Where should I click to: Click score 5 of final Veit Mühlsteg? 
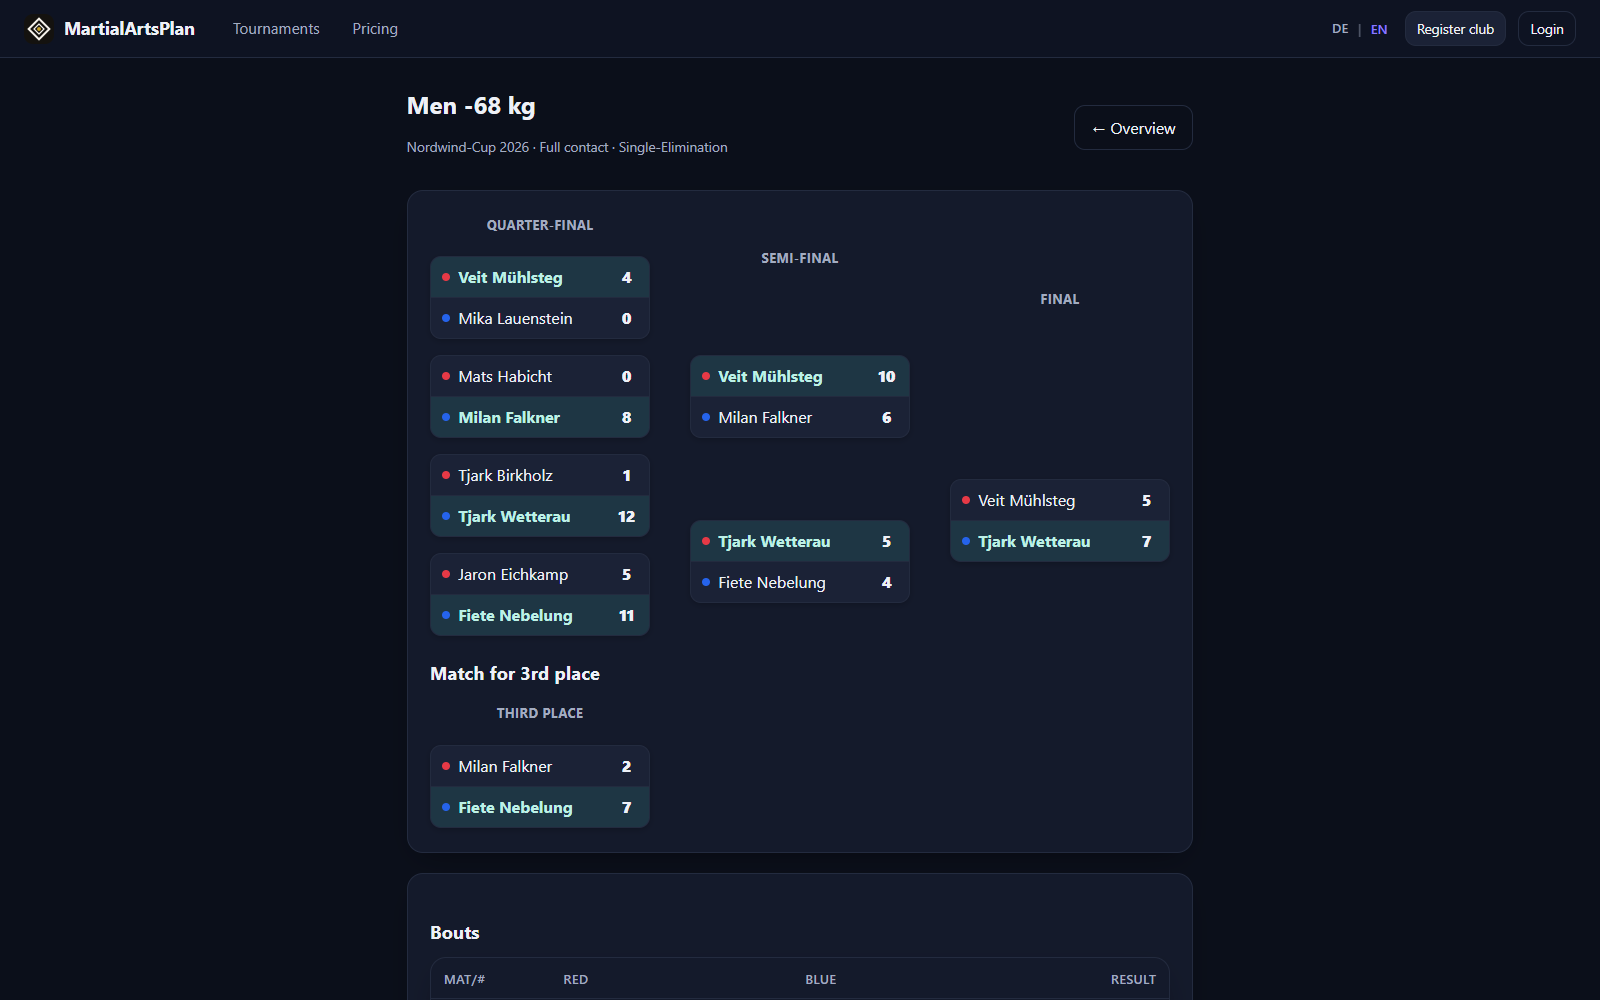coord(1147,500)
